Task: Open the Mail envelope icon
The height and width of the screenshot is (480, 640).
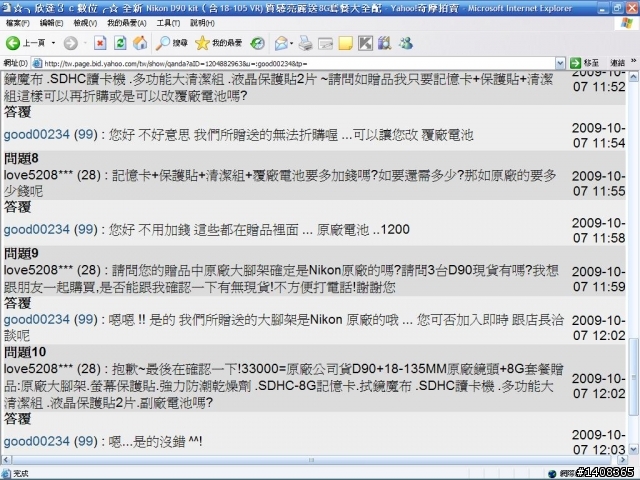Action: (281, 43)
